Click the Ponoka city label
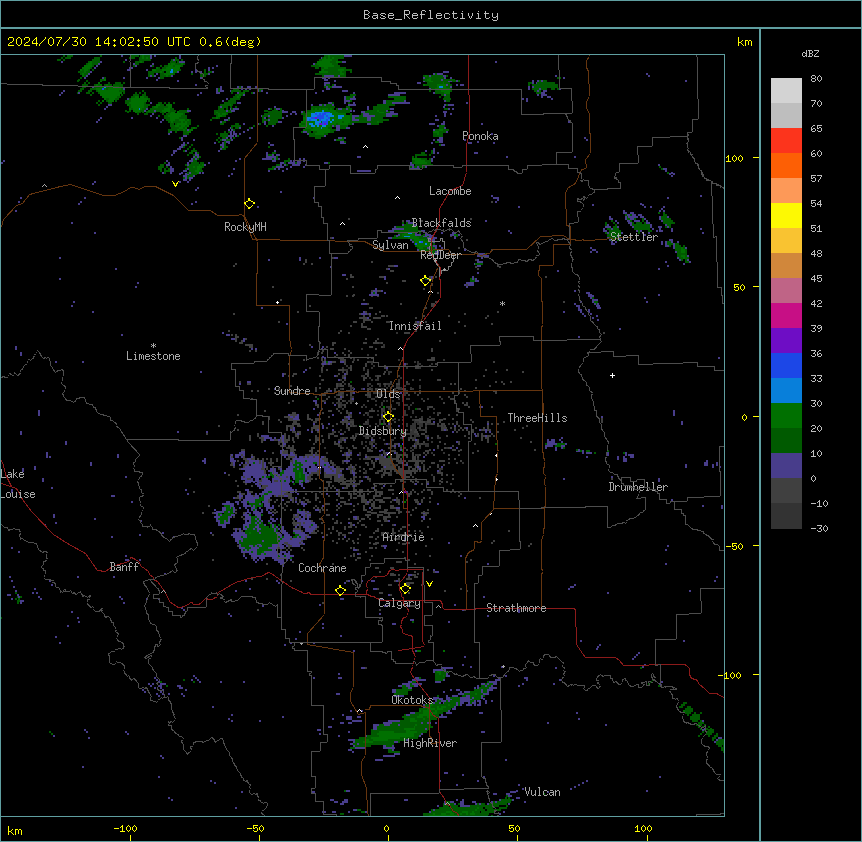Image resolution: width=862 pixels, height=842 pixels. [x=480, y=136]
